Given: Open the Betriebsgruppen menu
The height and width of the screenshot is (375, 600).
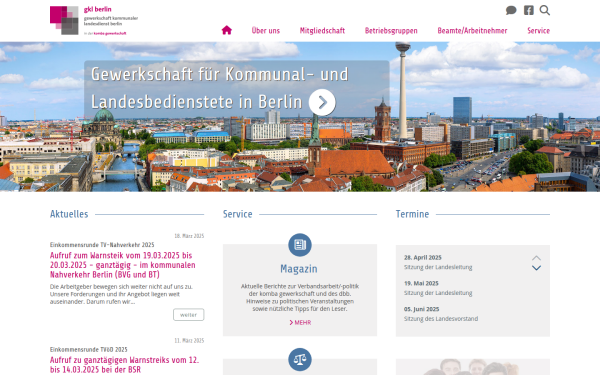Looking at the screenshot, I should (391, 31).
